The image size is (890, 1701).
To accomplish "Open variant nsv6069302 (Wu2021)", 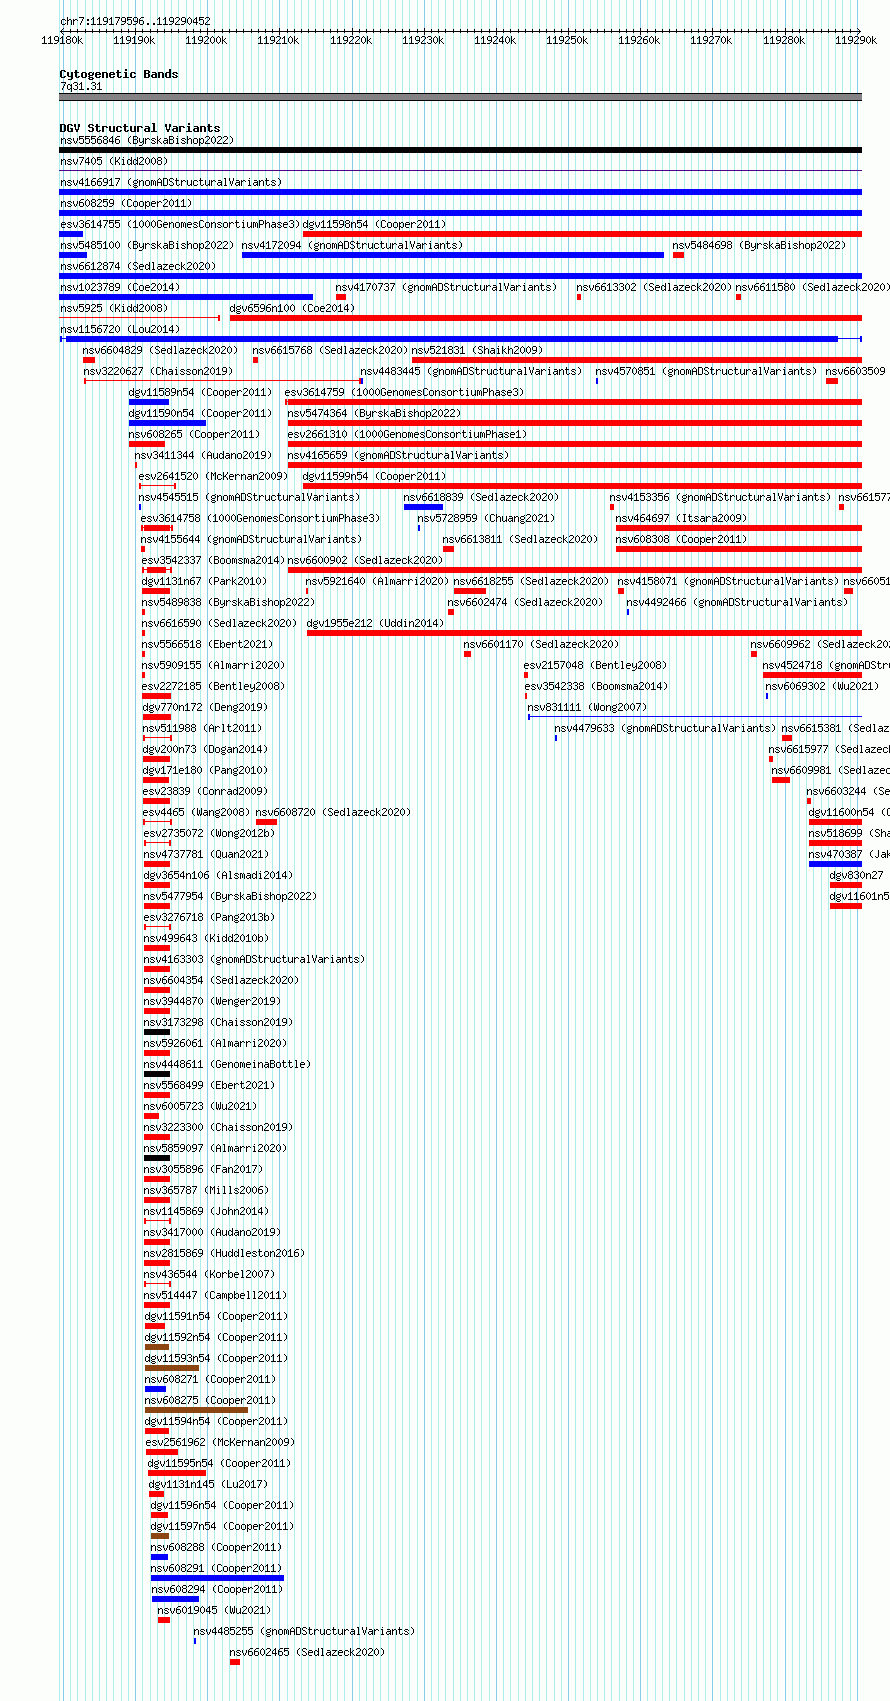I will [x=823, y=686].
